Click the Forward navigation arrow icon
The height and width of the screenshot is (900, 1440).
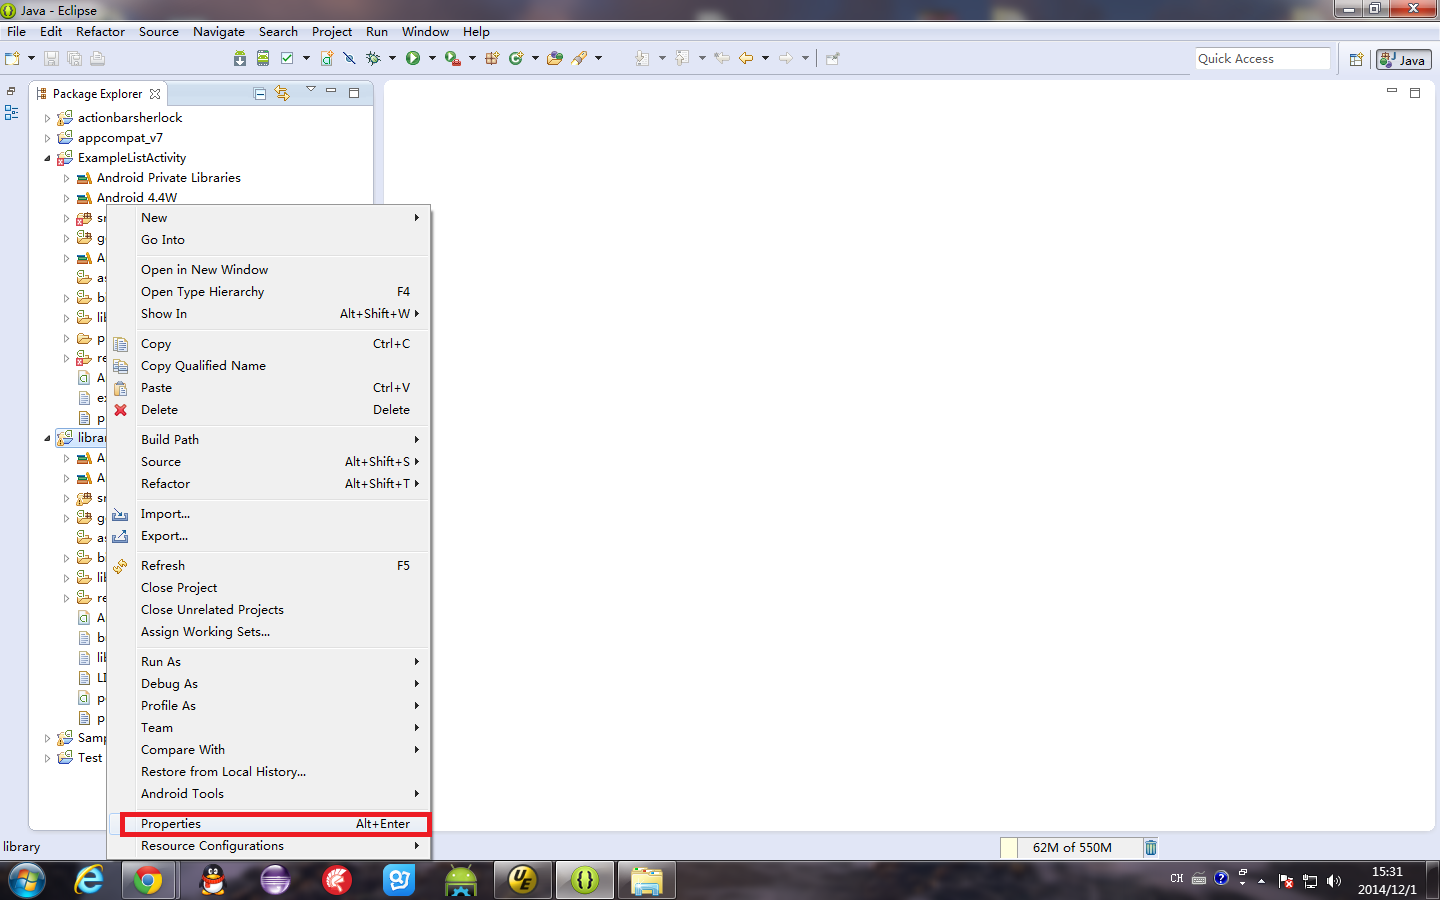click(786, 59)
